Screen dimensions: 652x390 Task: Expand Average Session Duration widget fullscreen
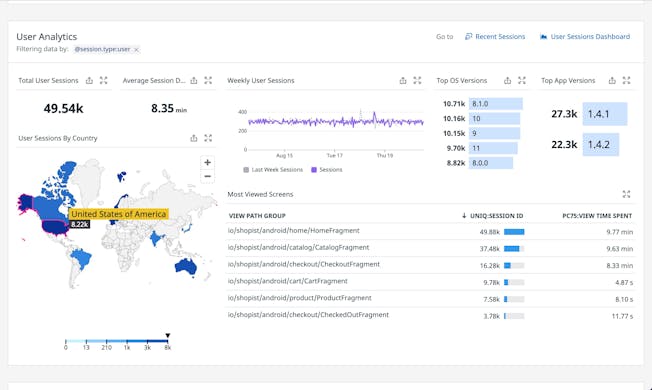point(208,81)
